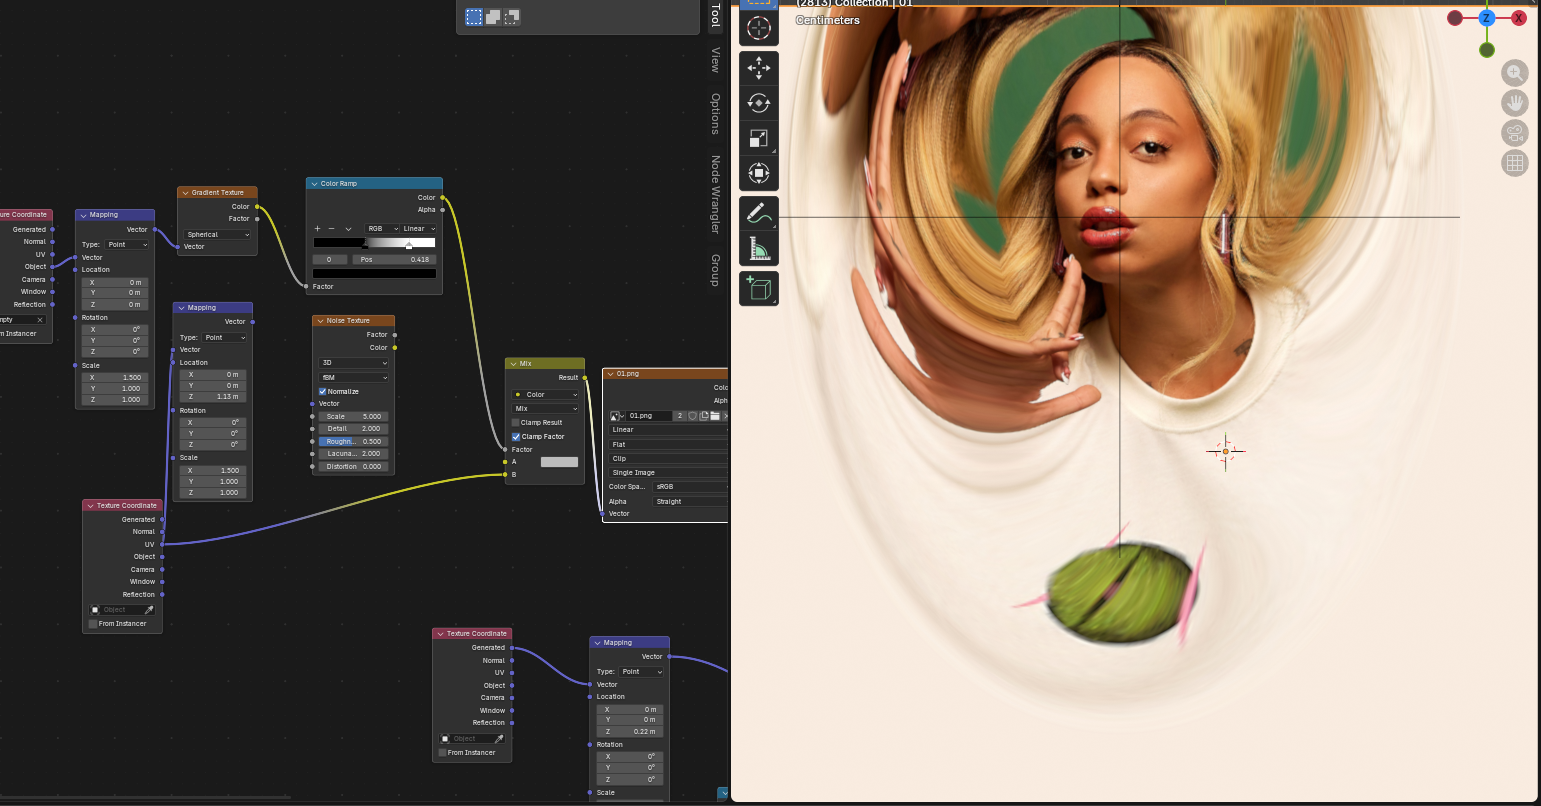
Task: Select the Rotate tool in viewport toolbar
Action: (x=758, y=103)
